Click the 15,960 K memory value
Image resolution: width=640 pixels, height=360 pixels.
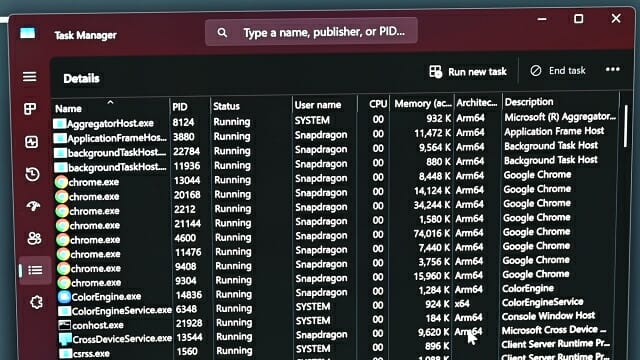(x=431, y=276)
